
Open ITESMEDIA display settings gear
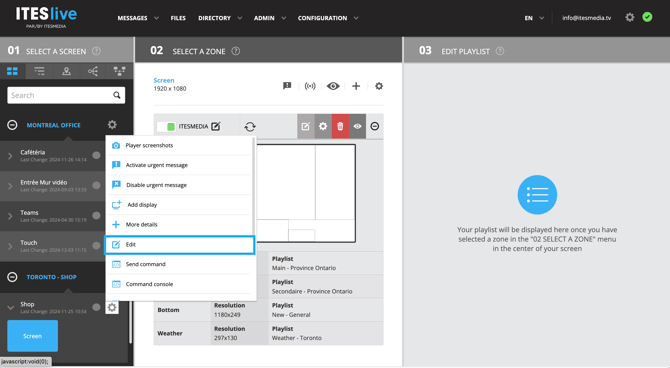coord(323,126)
